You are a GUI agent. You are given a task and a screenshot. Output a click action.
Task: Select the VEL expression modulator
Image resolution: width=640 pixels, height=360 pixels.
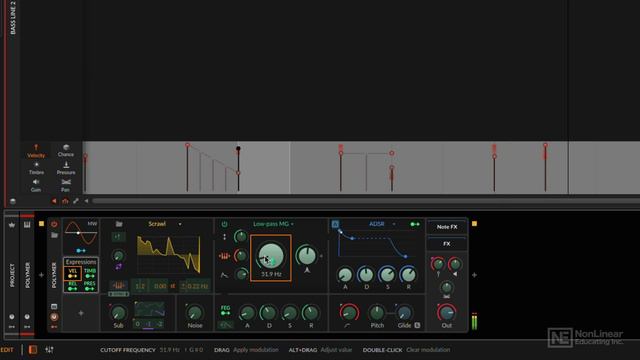pyautogui.click(x=73, y=273)
